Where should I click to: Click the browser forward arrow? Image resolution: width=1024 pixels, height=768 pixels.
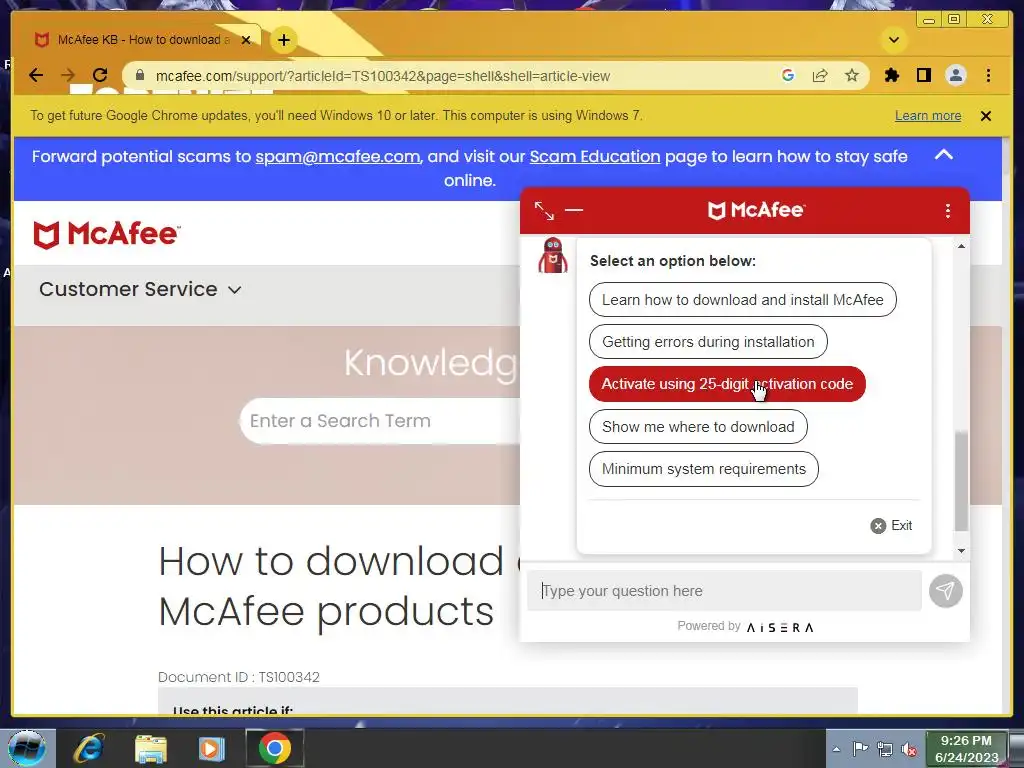pos(68,75)
